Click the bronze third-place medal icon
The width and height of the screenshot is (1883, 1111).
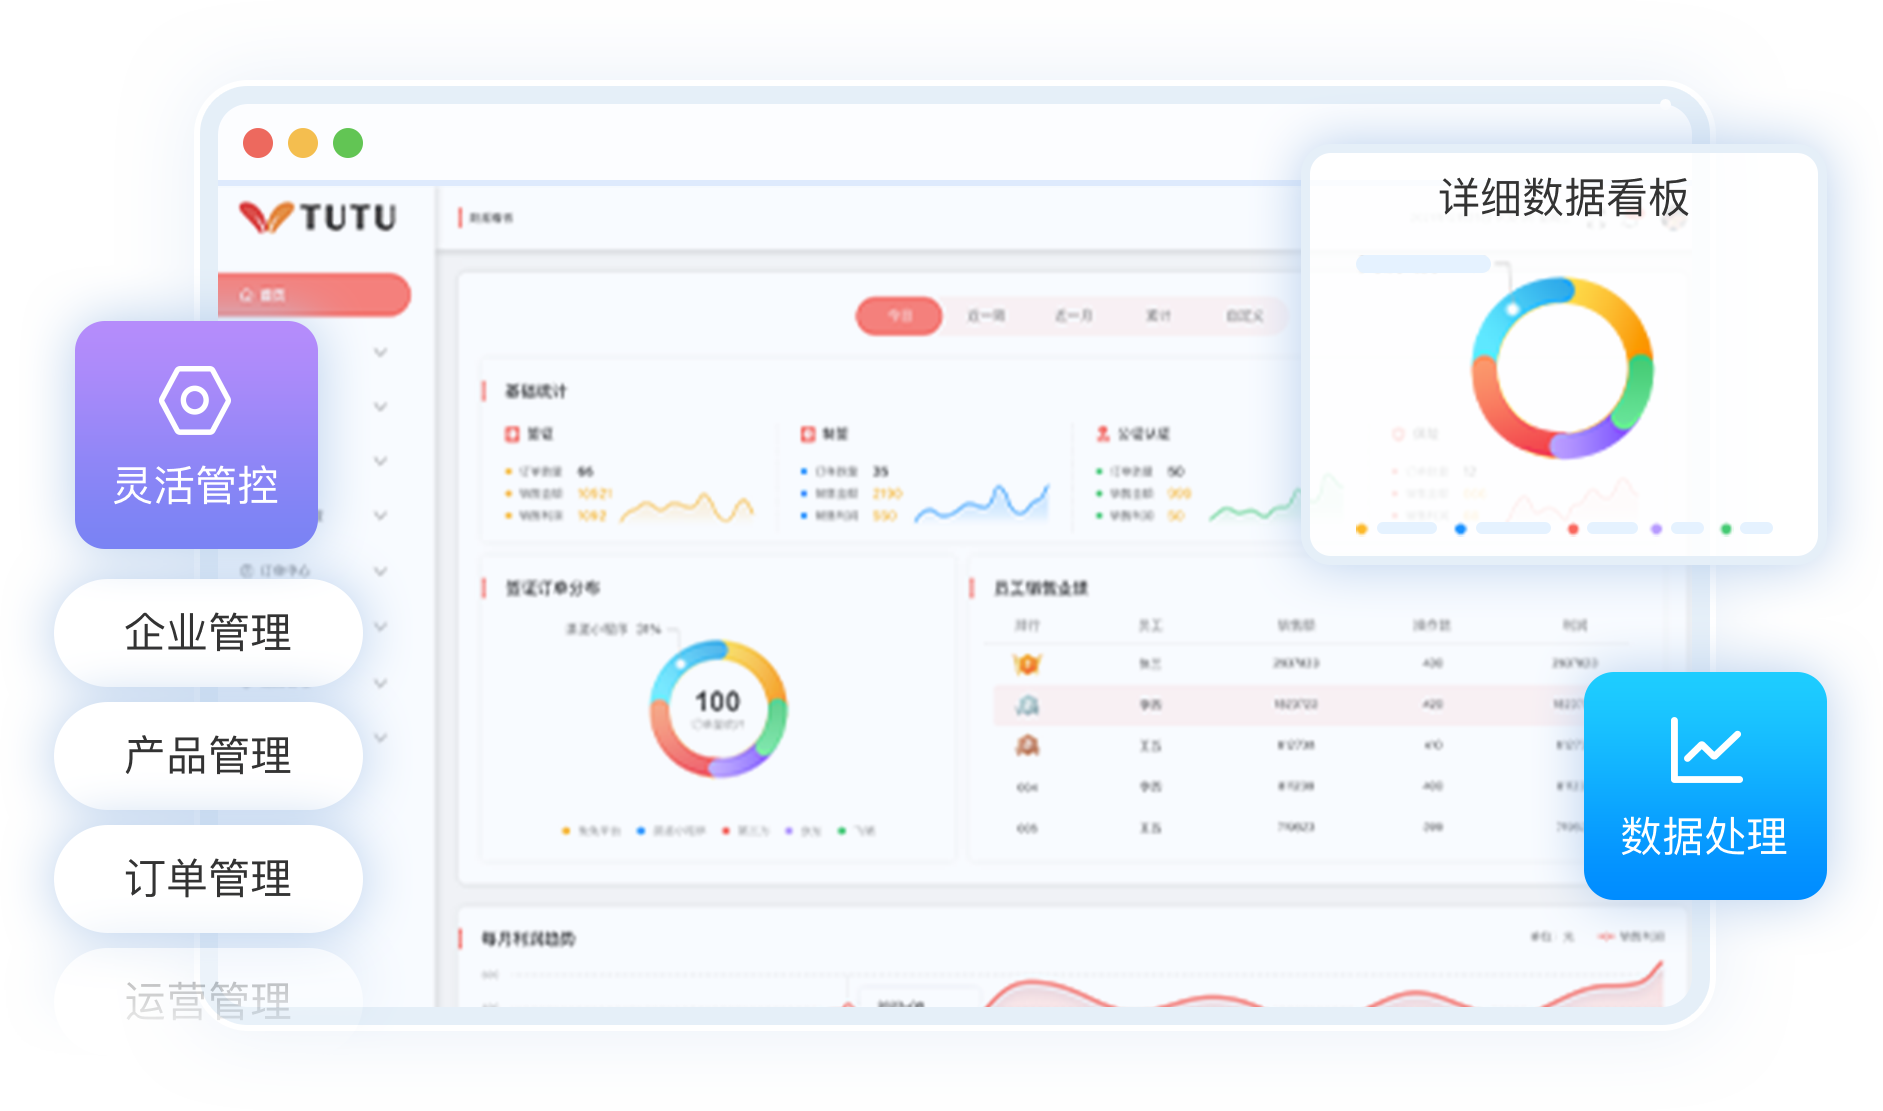click(1027, 746)
